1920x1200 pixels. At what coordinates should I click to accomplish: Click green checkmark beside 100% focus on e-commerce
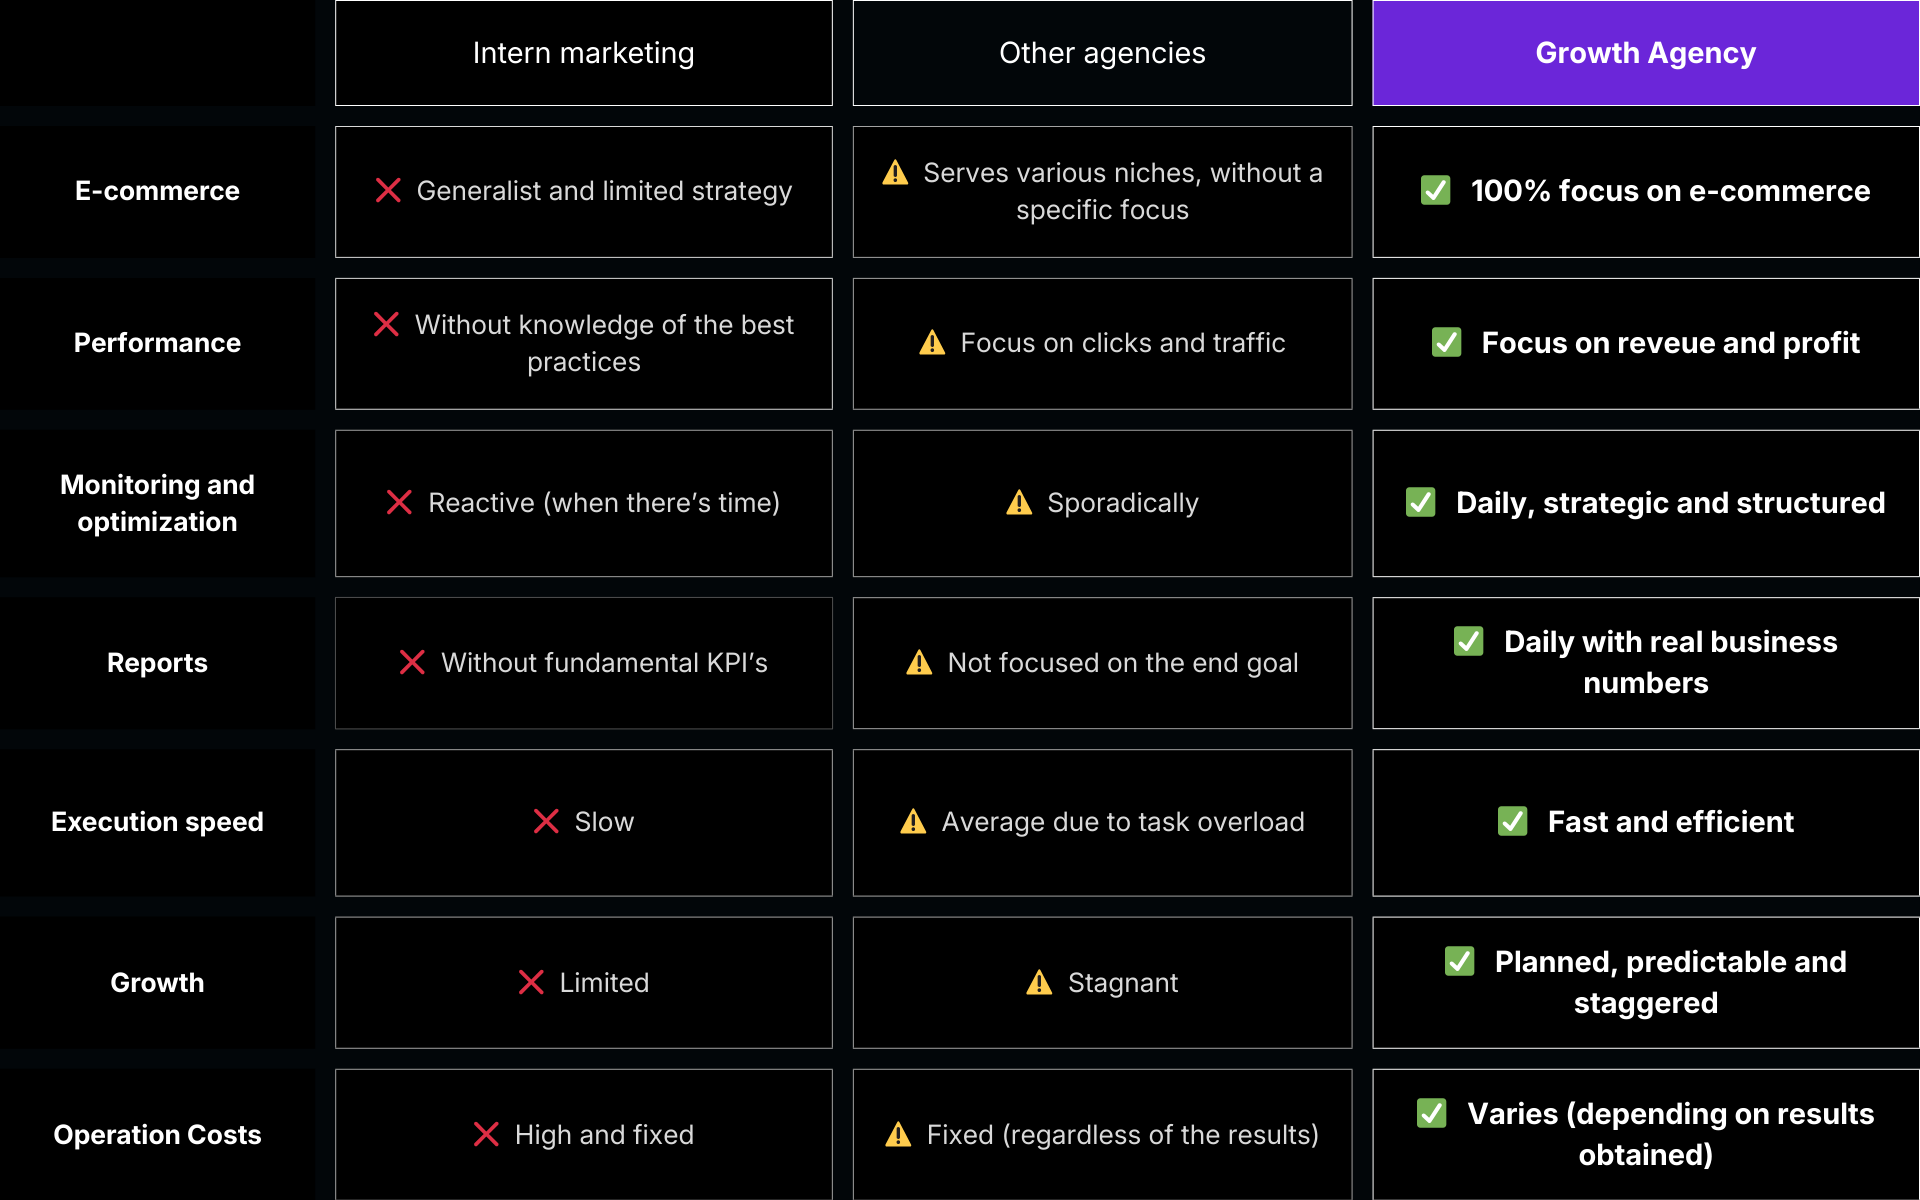(1436, 191)
